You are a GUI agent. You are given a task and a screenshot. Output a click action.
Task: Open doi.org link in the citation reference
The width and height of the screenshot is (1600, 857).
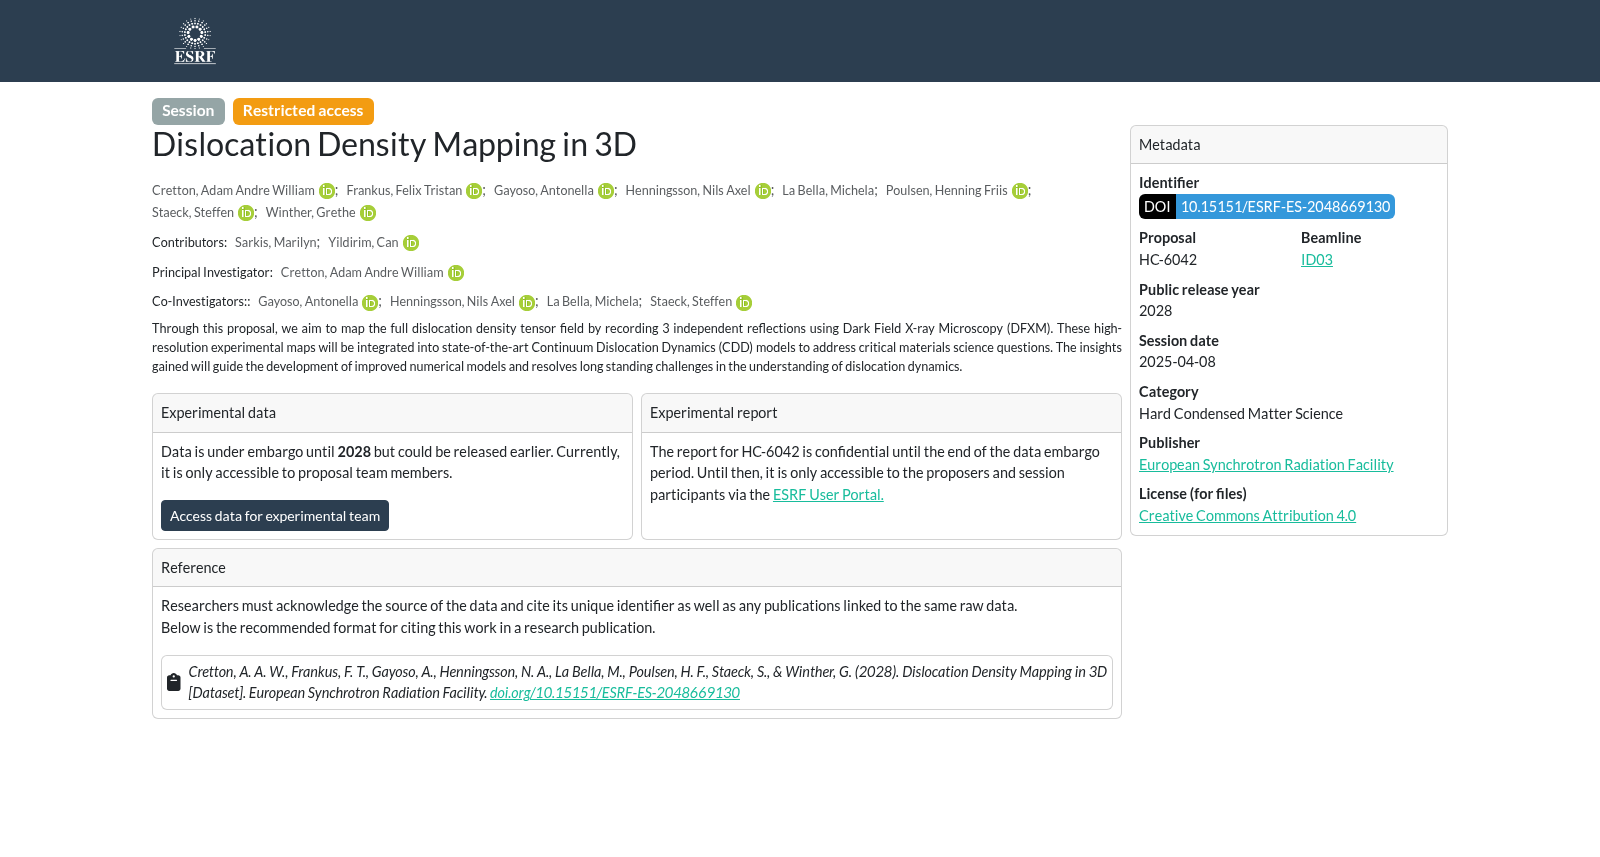[x=615, y=693]
